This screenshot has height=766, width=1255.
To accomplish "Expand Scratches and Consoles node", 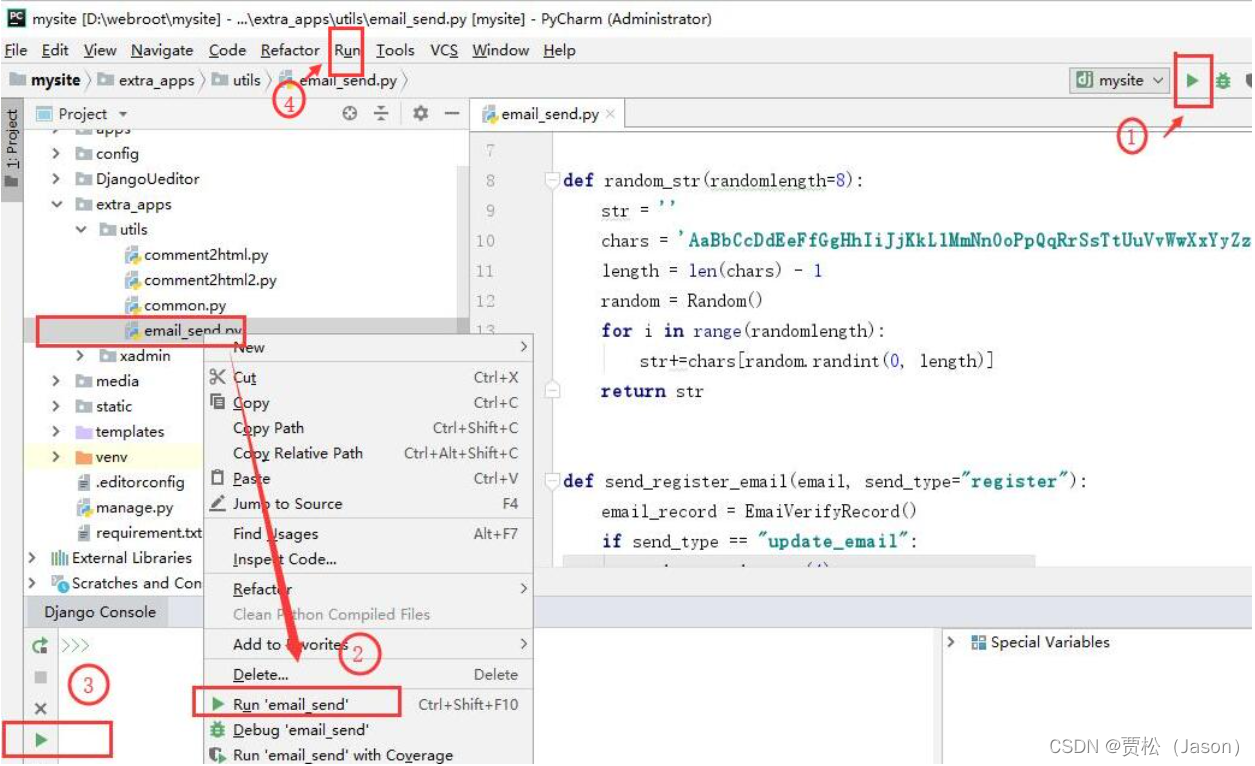I will pyautogui.click(x=33, y=583).
